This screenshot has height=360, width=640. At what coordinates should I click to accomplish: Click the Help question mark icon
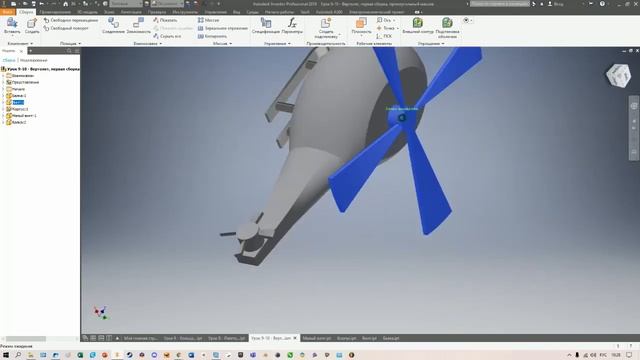602,4
